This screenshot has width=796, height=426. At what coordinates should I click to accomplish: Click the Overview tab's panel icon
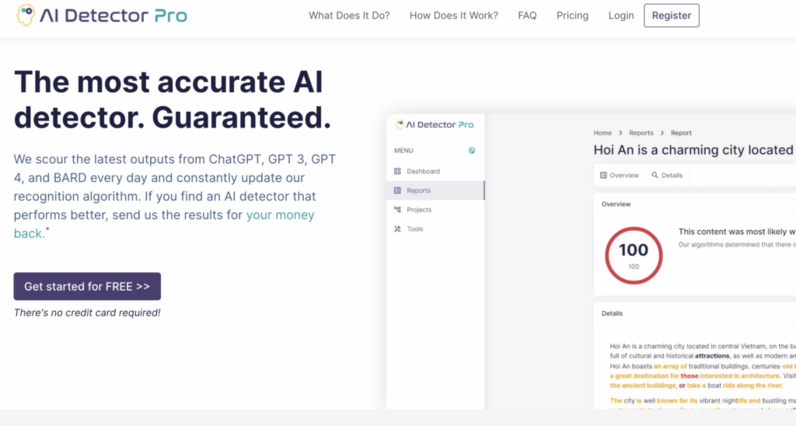(603, 175)
